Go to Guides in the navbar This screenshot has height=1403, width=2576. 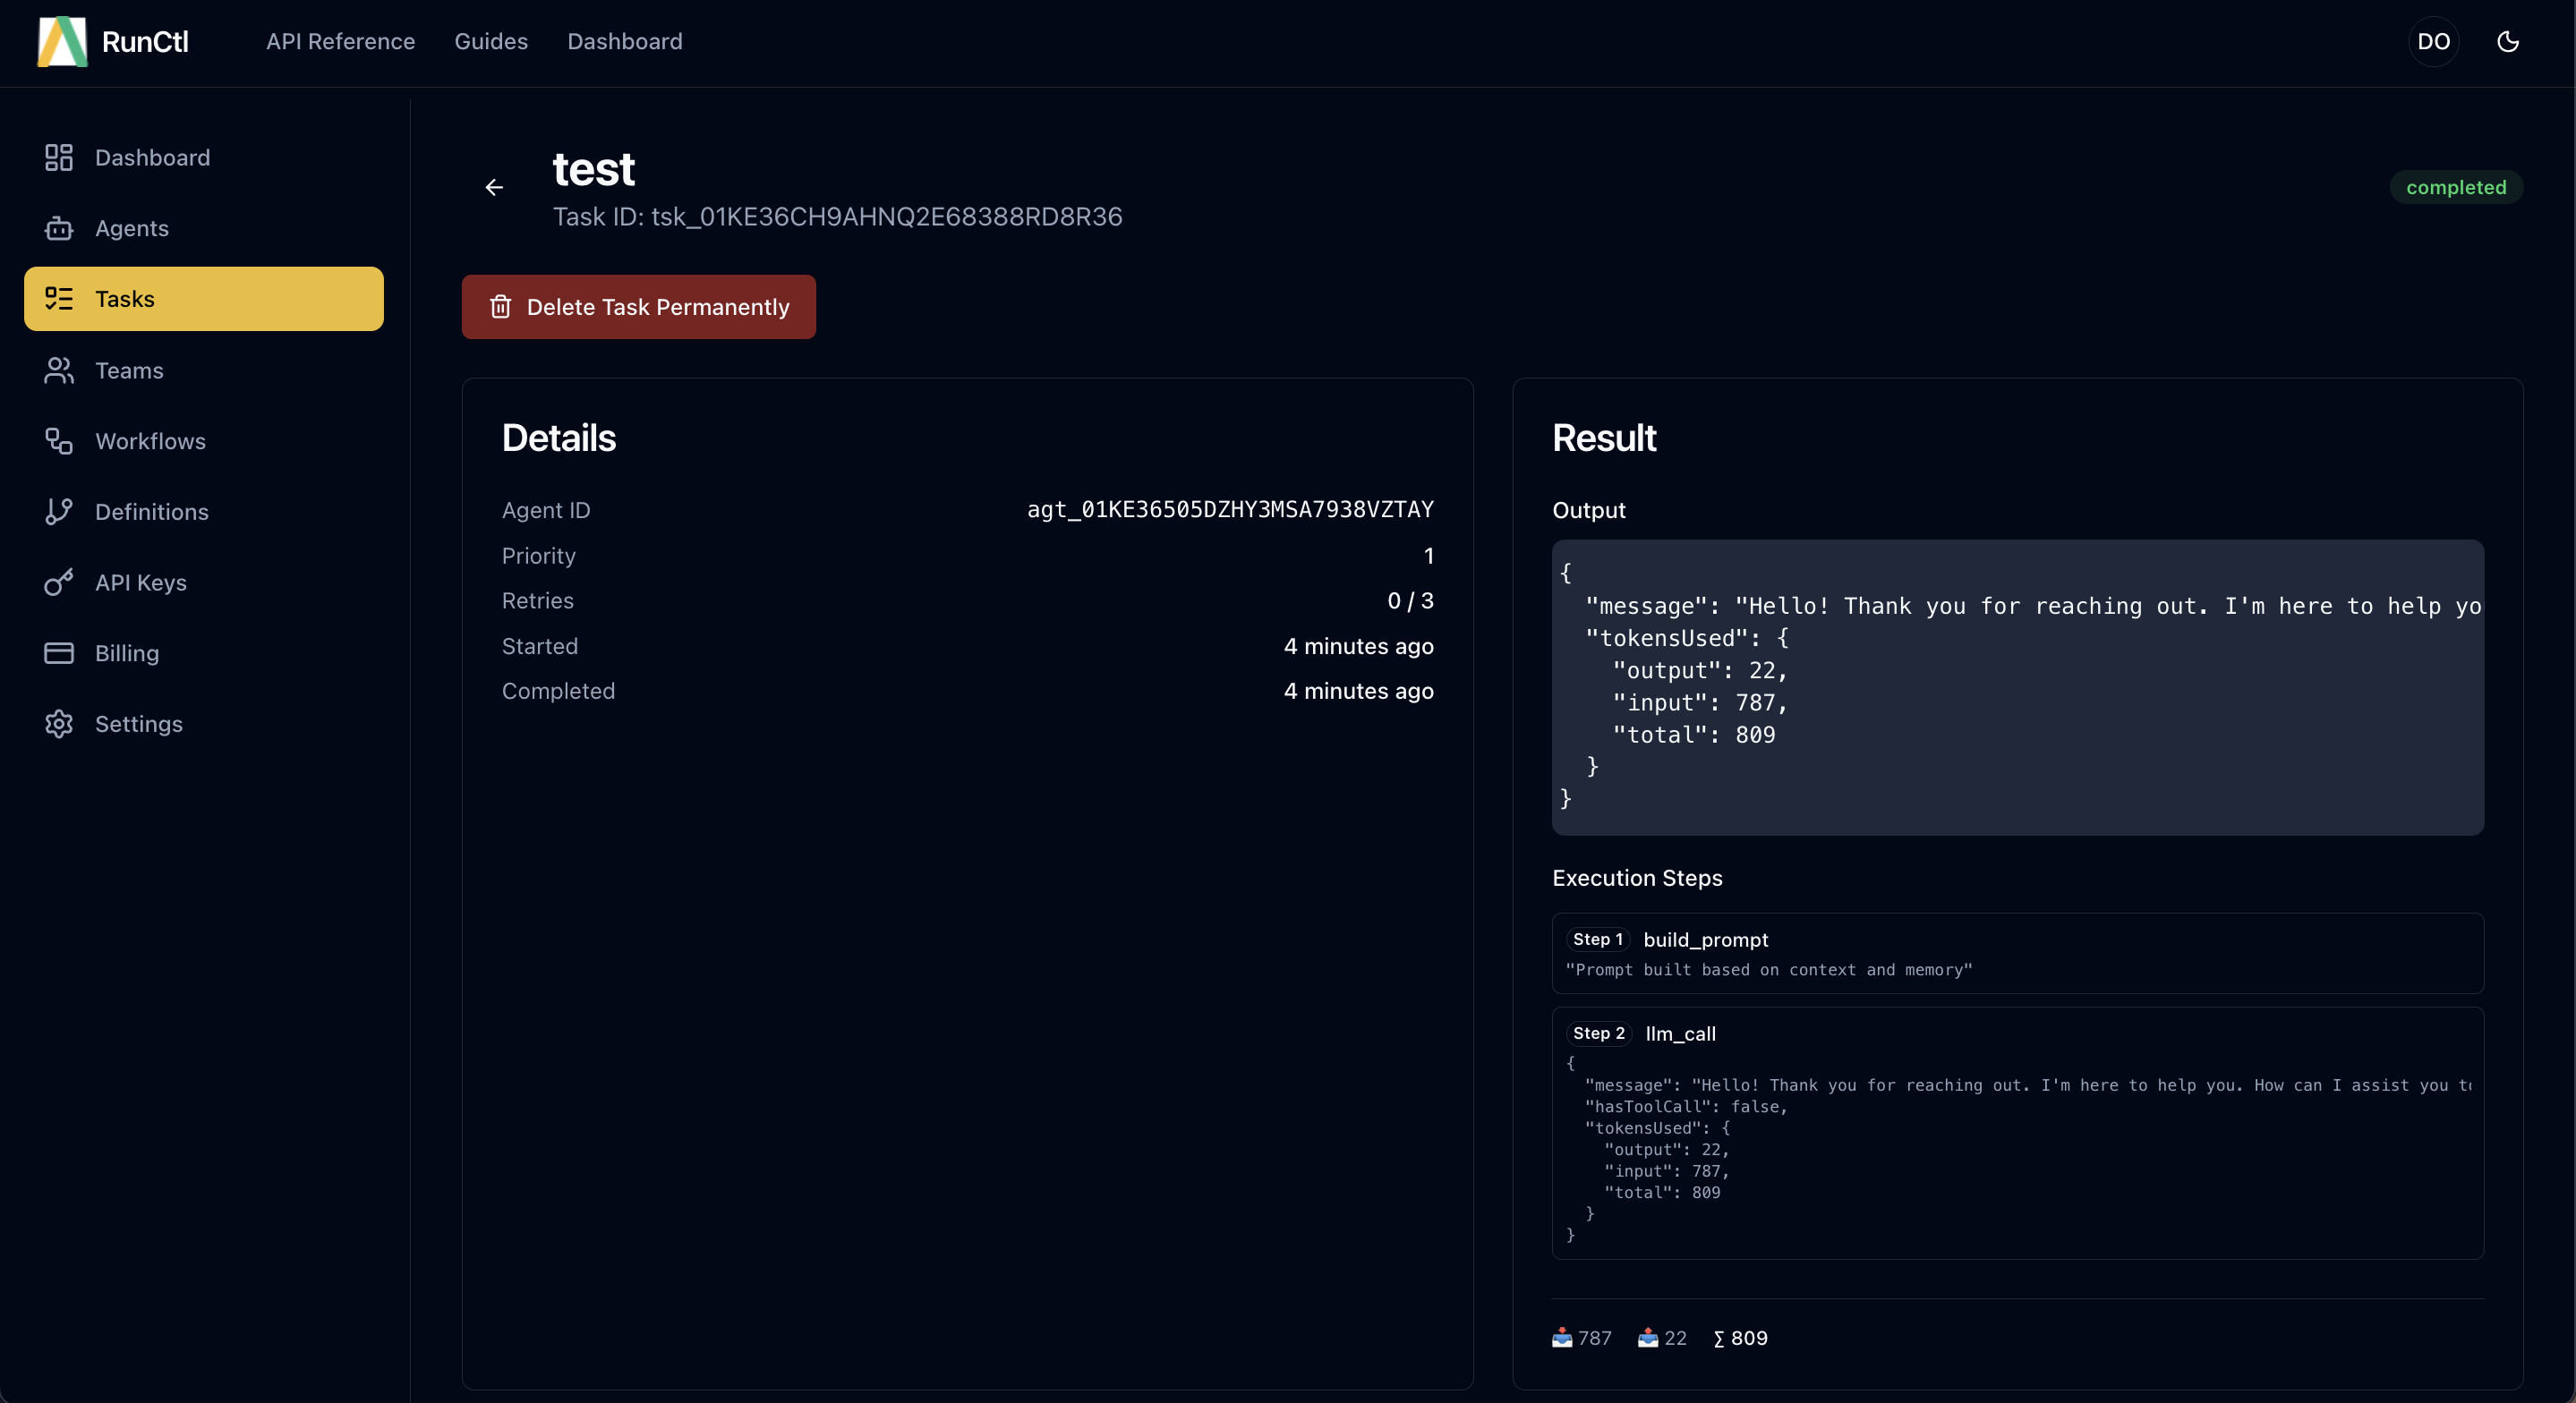click(x=491, y=42)
